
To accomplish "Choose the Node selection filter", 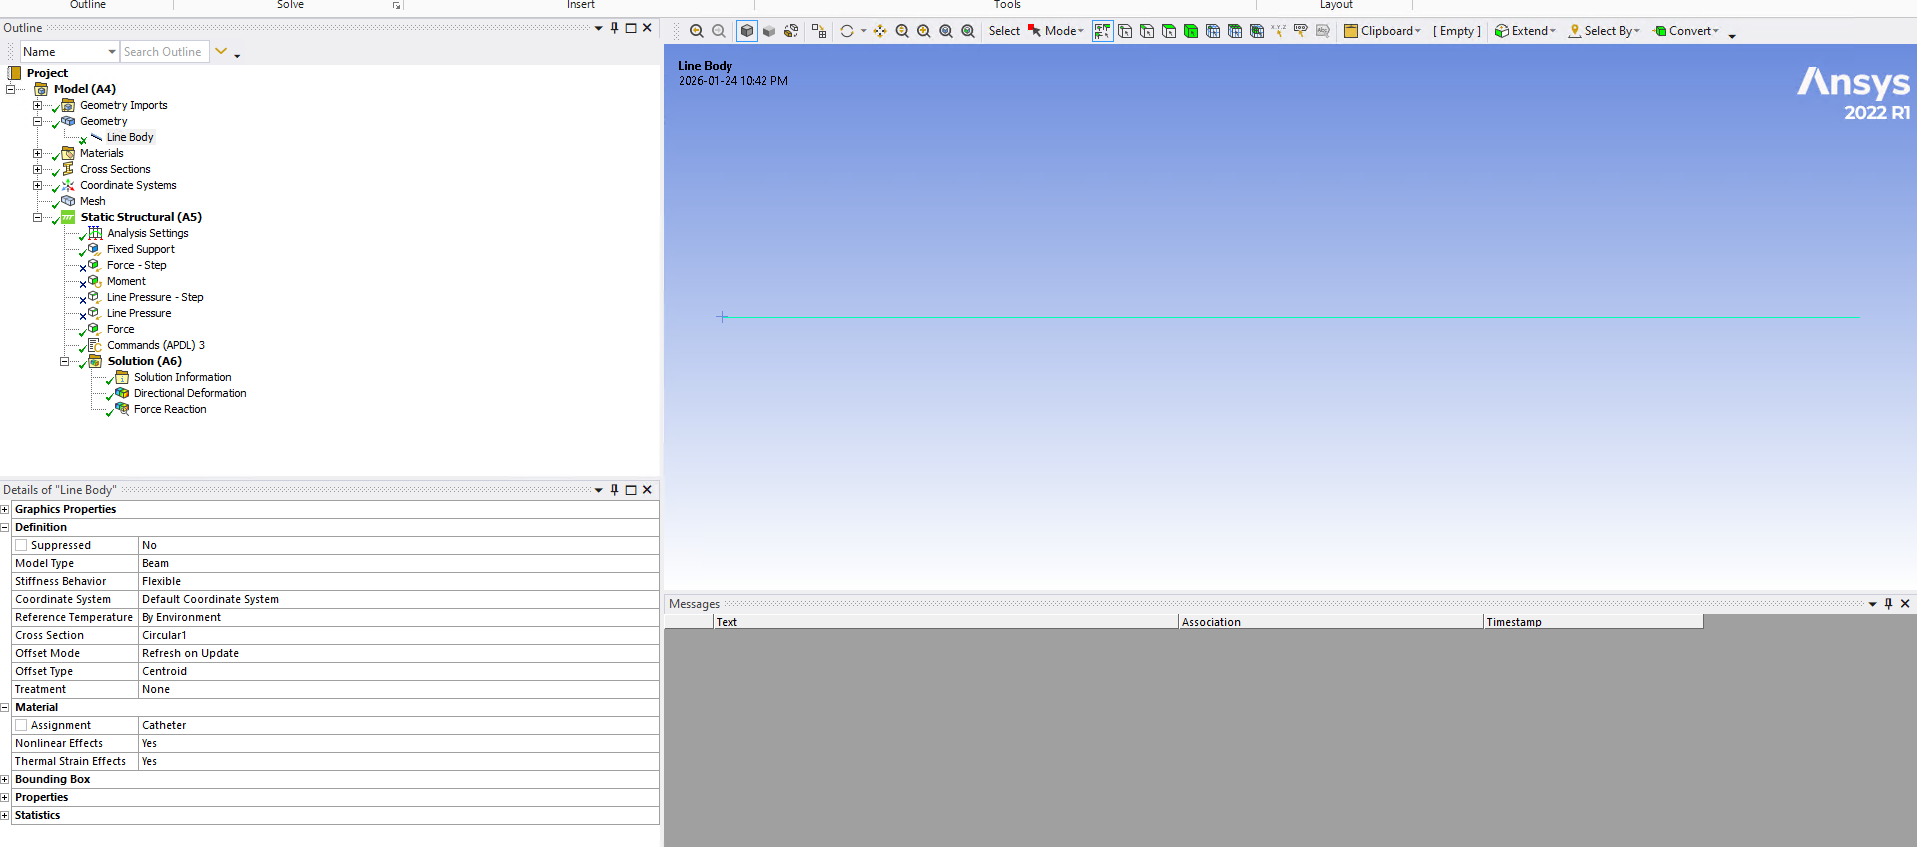I will coord(1213,31).
